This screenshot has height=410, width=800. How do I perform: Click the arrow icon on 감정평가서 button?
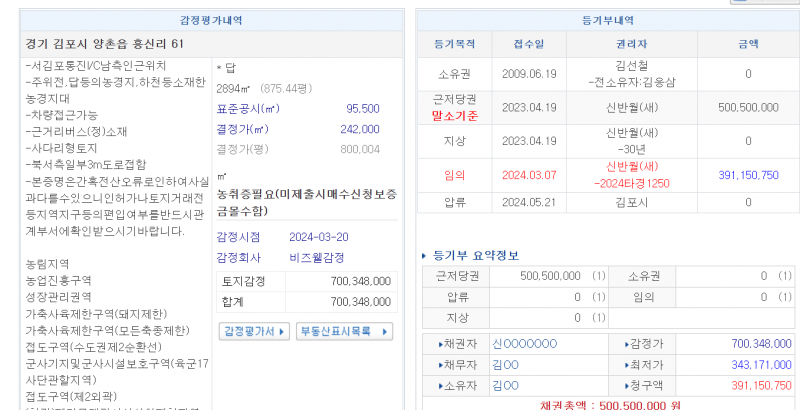tap(283, 331)
